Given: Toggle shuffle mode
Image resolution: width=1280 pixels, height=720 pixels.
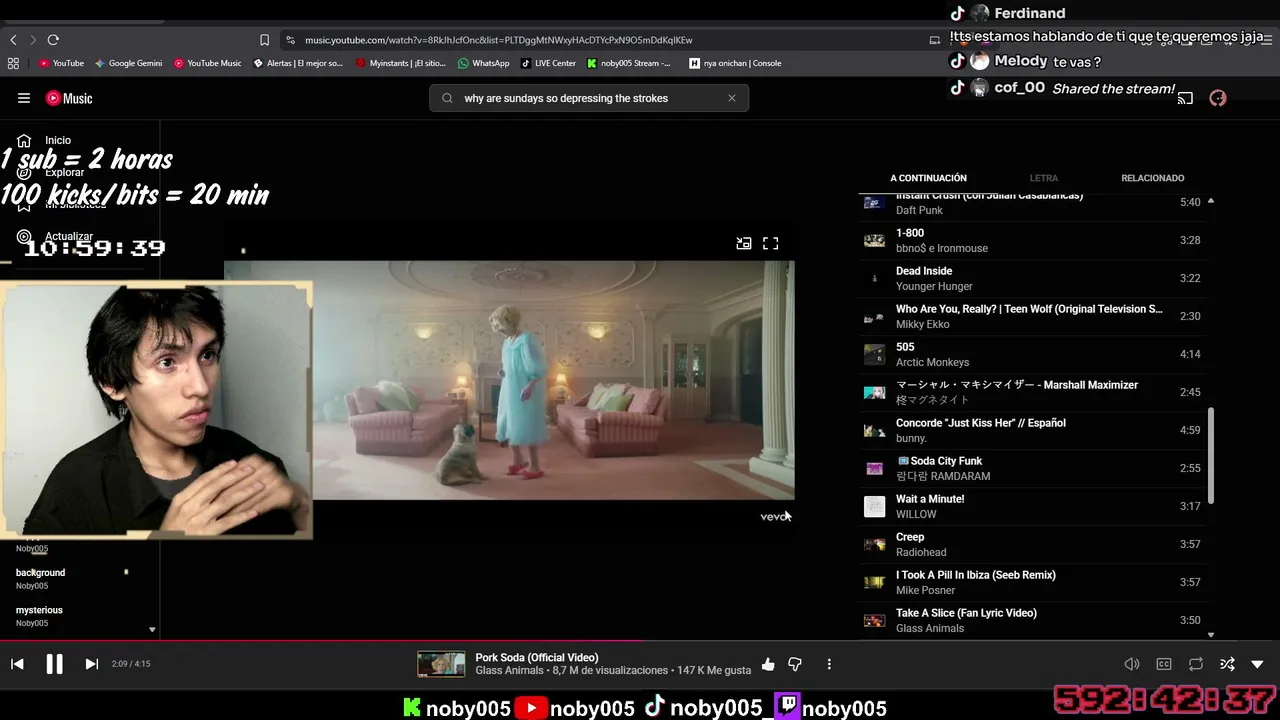Looking at the screenshot, I should (1227, 664).
